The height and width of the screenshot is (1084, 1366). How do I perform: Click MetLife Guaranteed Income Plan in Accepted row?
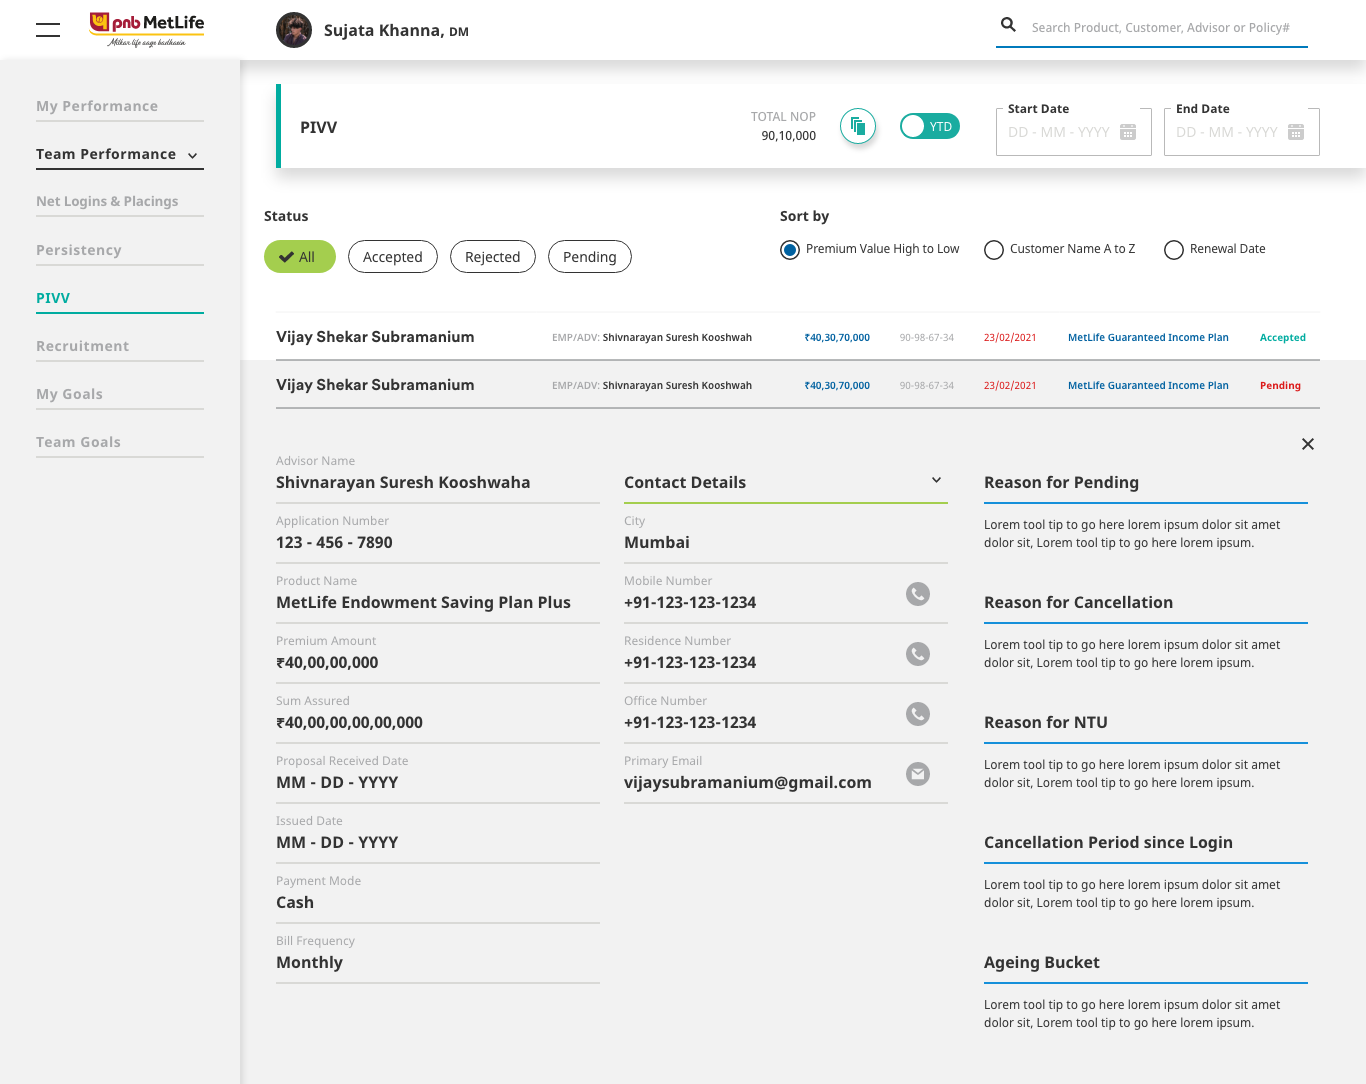point(1148,337)
